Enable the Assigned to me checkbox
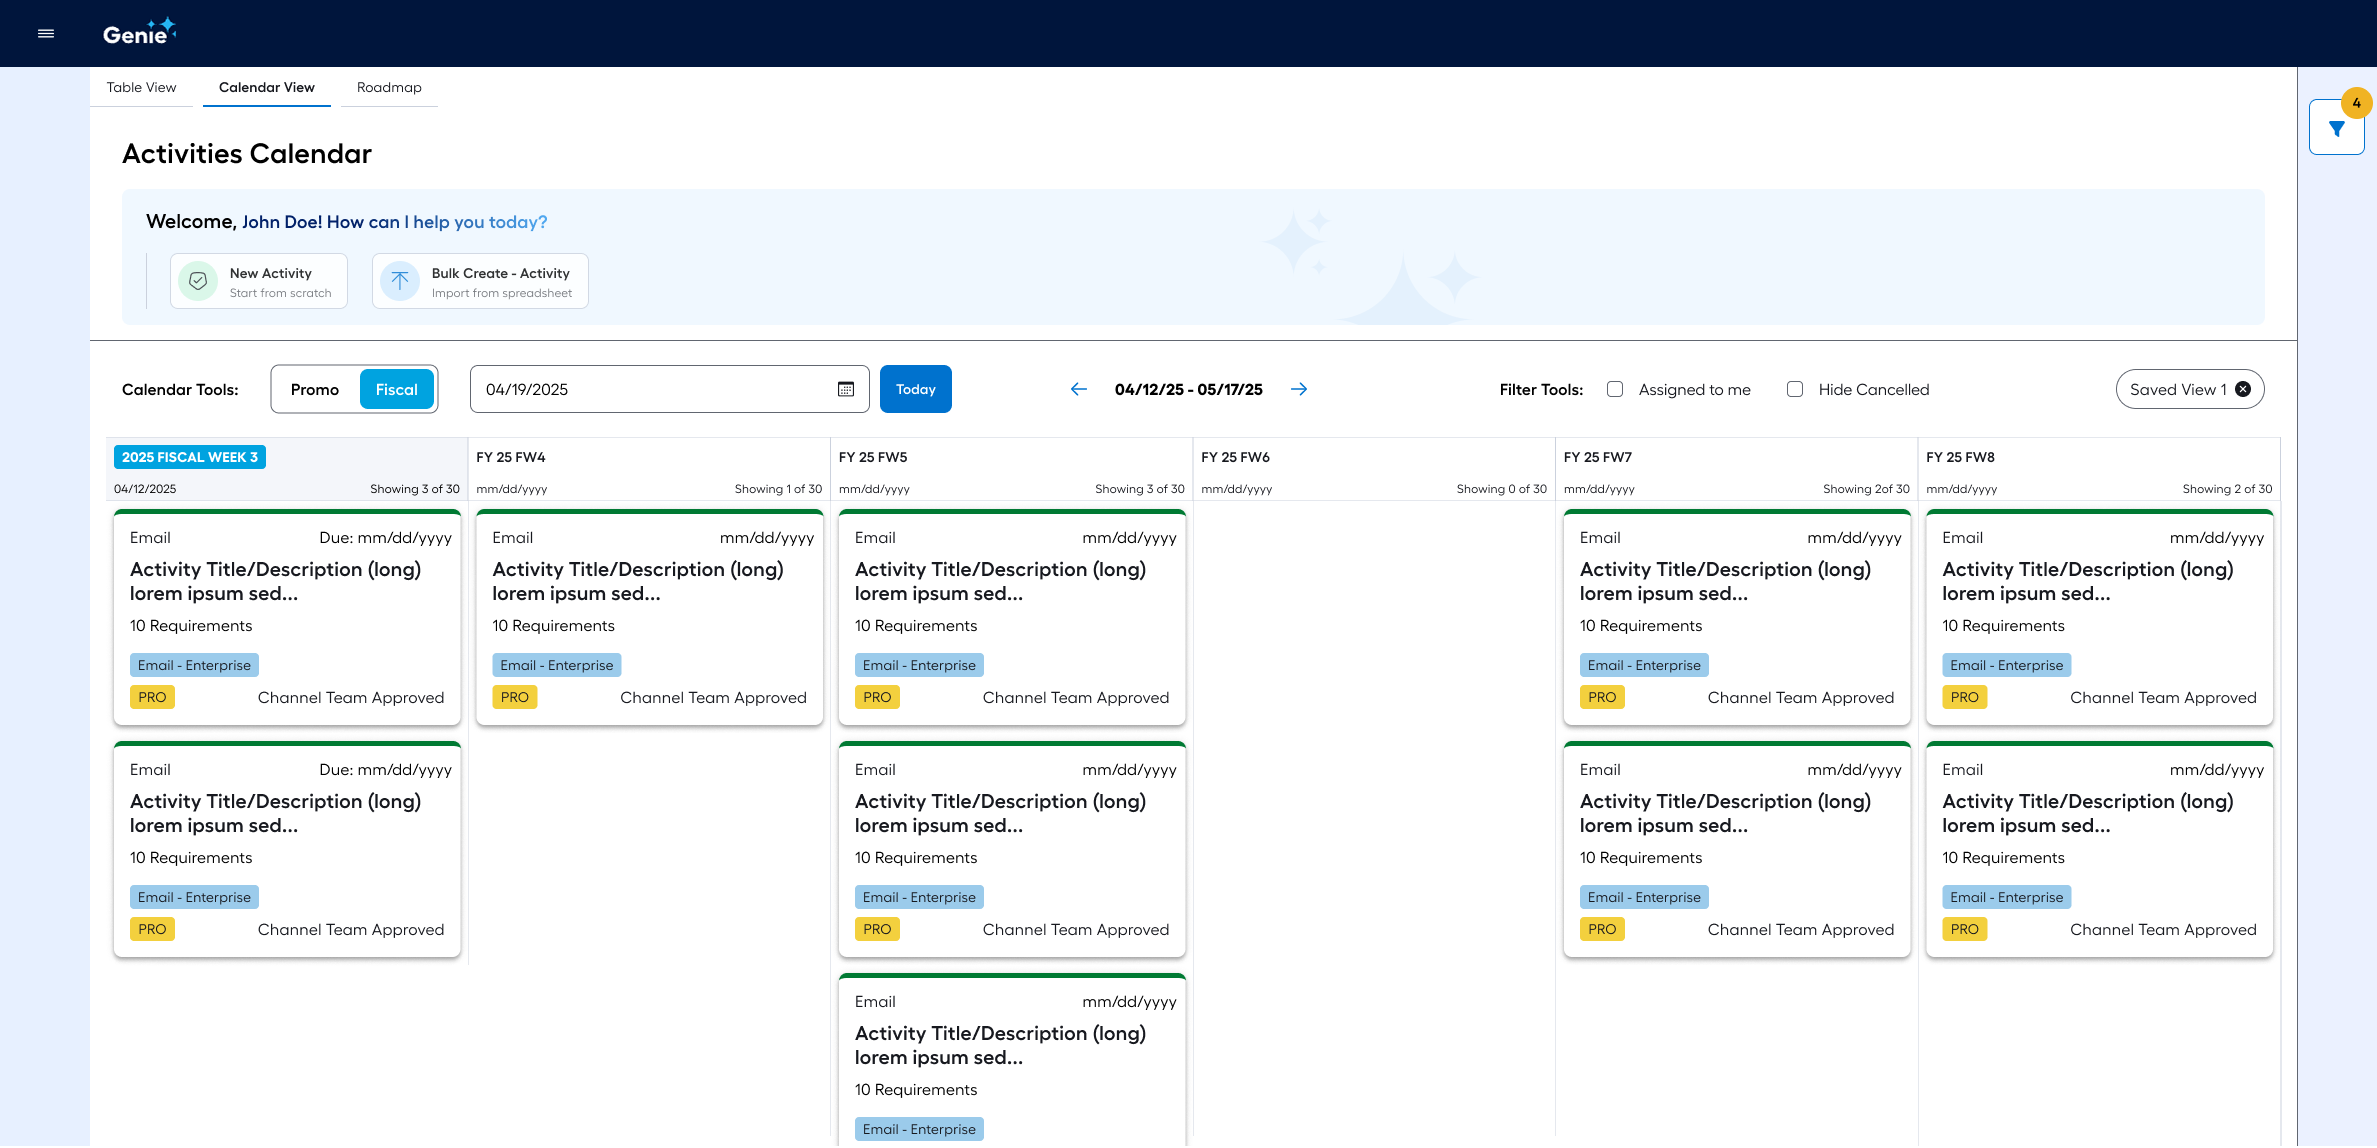The height and width of the screenshot is (1148, 2377). (1615, 389)
